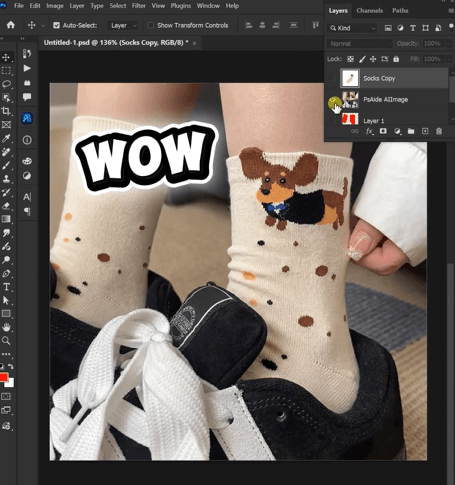
Task: Add a layer mask
Action: pos(383,131)
